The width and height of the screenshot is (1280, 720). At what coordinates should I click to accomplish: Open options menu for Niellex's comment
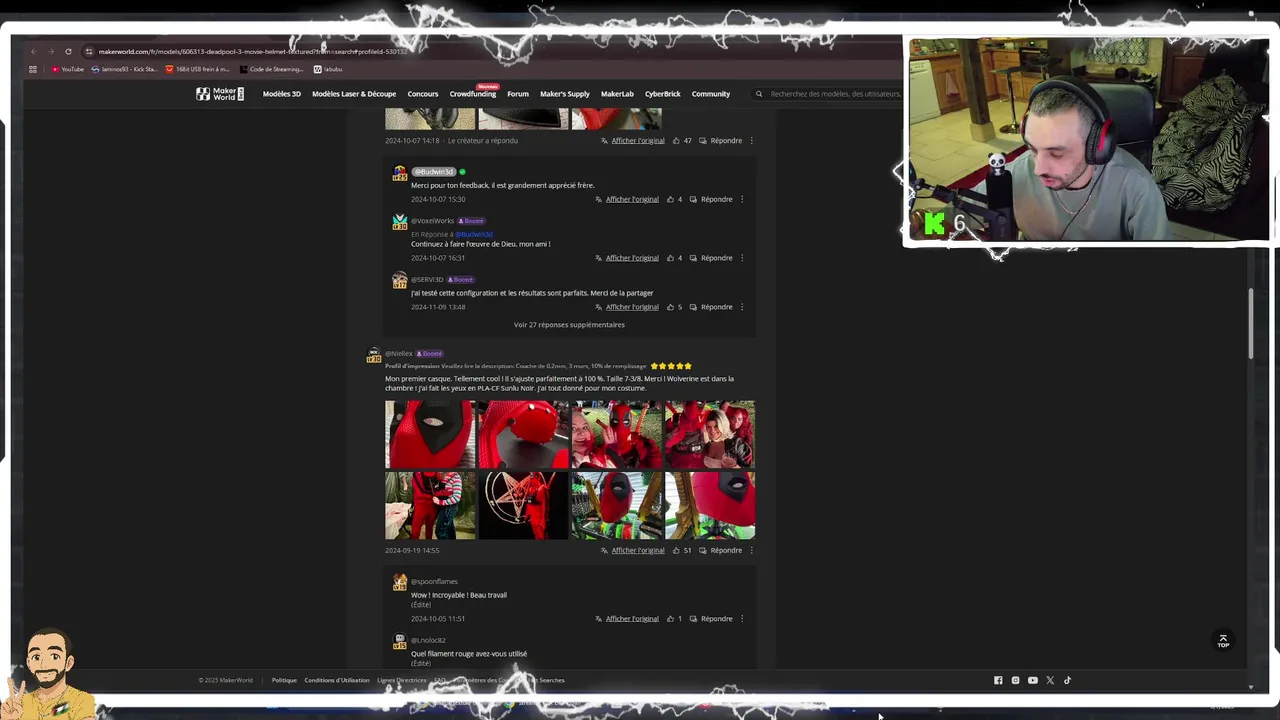(752, 551)
